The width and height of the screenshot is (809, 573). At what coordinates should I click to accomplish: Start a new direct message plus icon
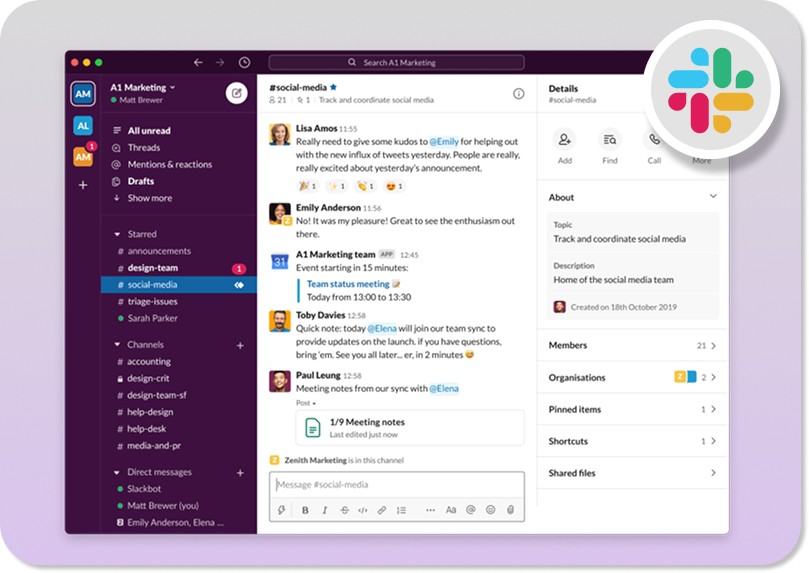pyautogui.click(x=240, y=472)
